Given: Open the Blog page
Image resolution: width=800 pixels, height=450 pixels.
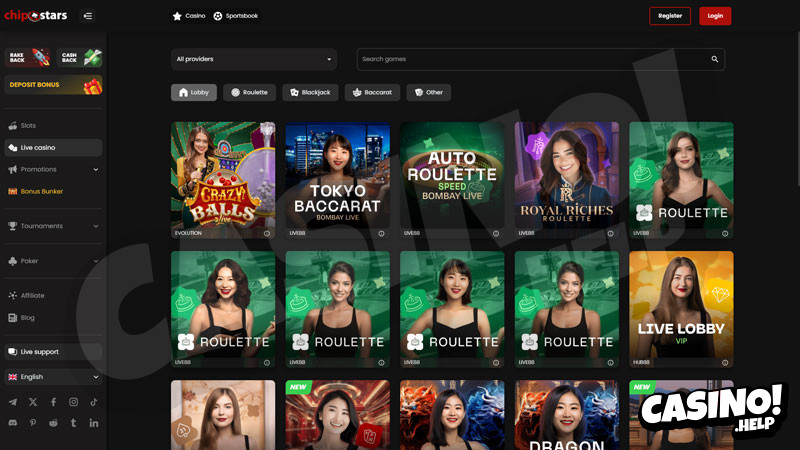Looking at the screenshot, I should [x=53, y=318].
